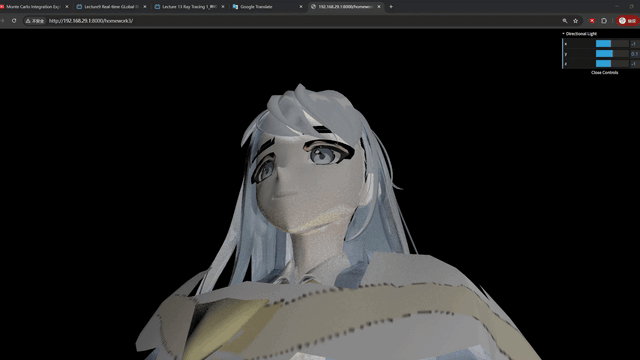This screenshot has width=640, height=360.
Task: Click the z value input field
Action: pyautogui.click(x=634, y=63)
